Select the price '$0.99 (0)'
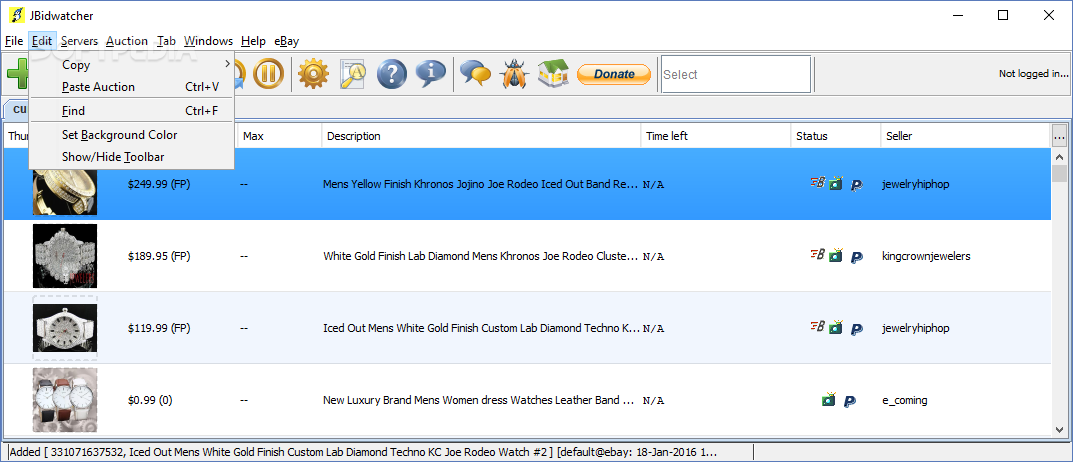Viewport: 1073px width, 462px height. click(x=150, y=400)
